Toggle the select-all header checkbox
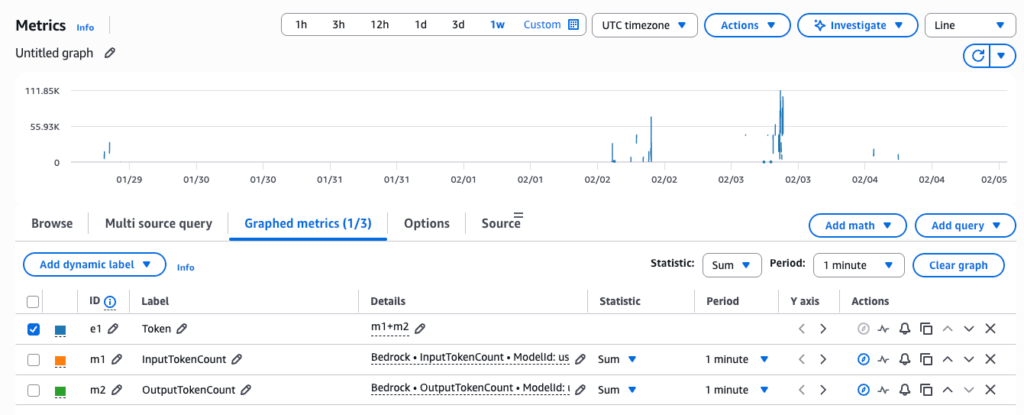1024x415 pixels. pyautogui.click(x=33, y=302)
